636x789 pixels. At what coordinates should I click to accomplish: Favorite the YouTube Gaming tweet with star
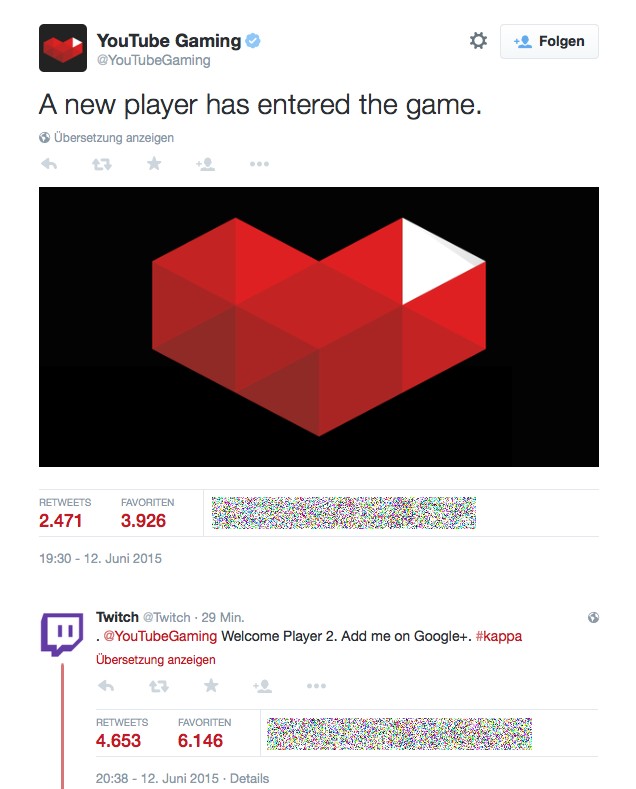(x=154, y=164)
